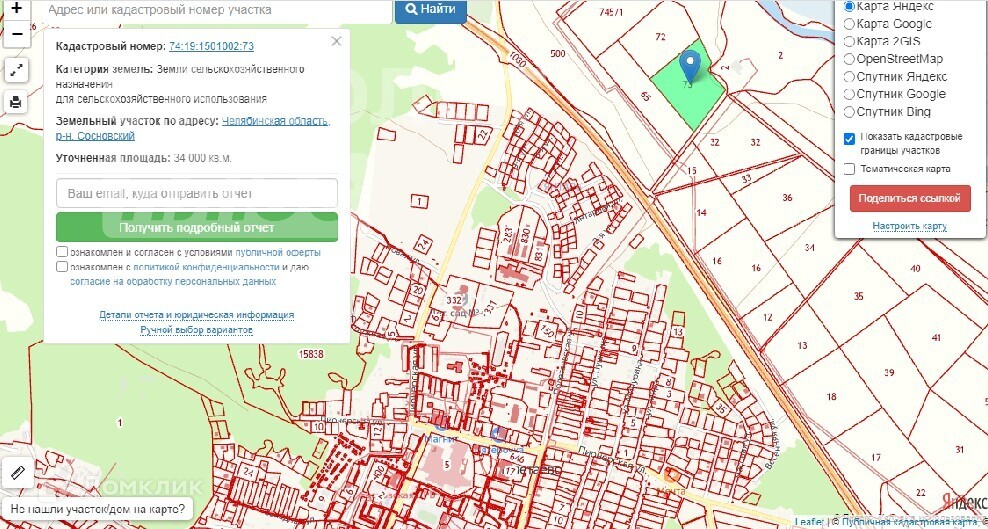Screen dimensions: 988x529
Task: Click parcel labeled 41 on map
Action: [x=936, y=337]
